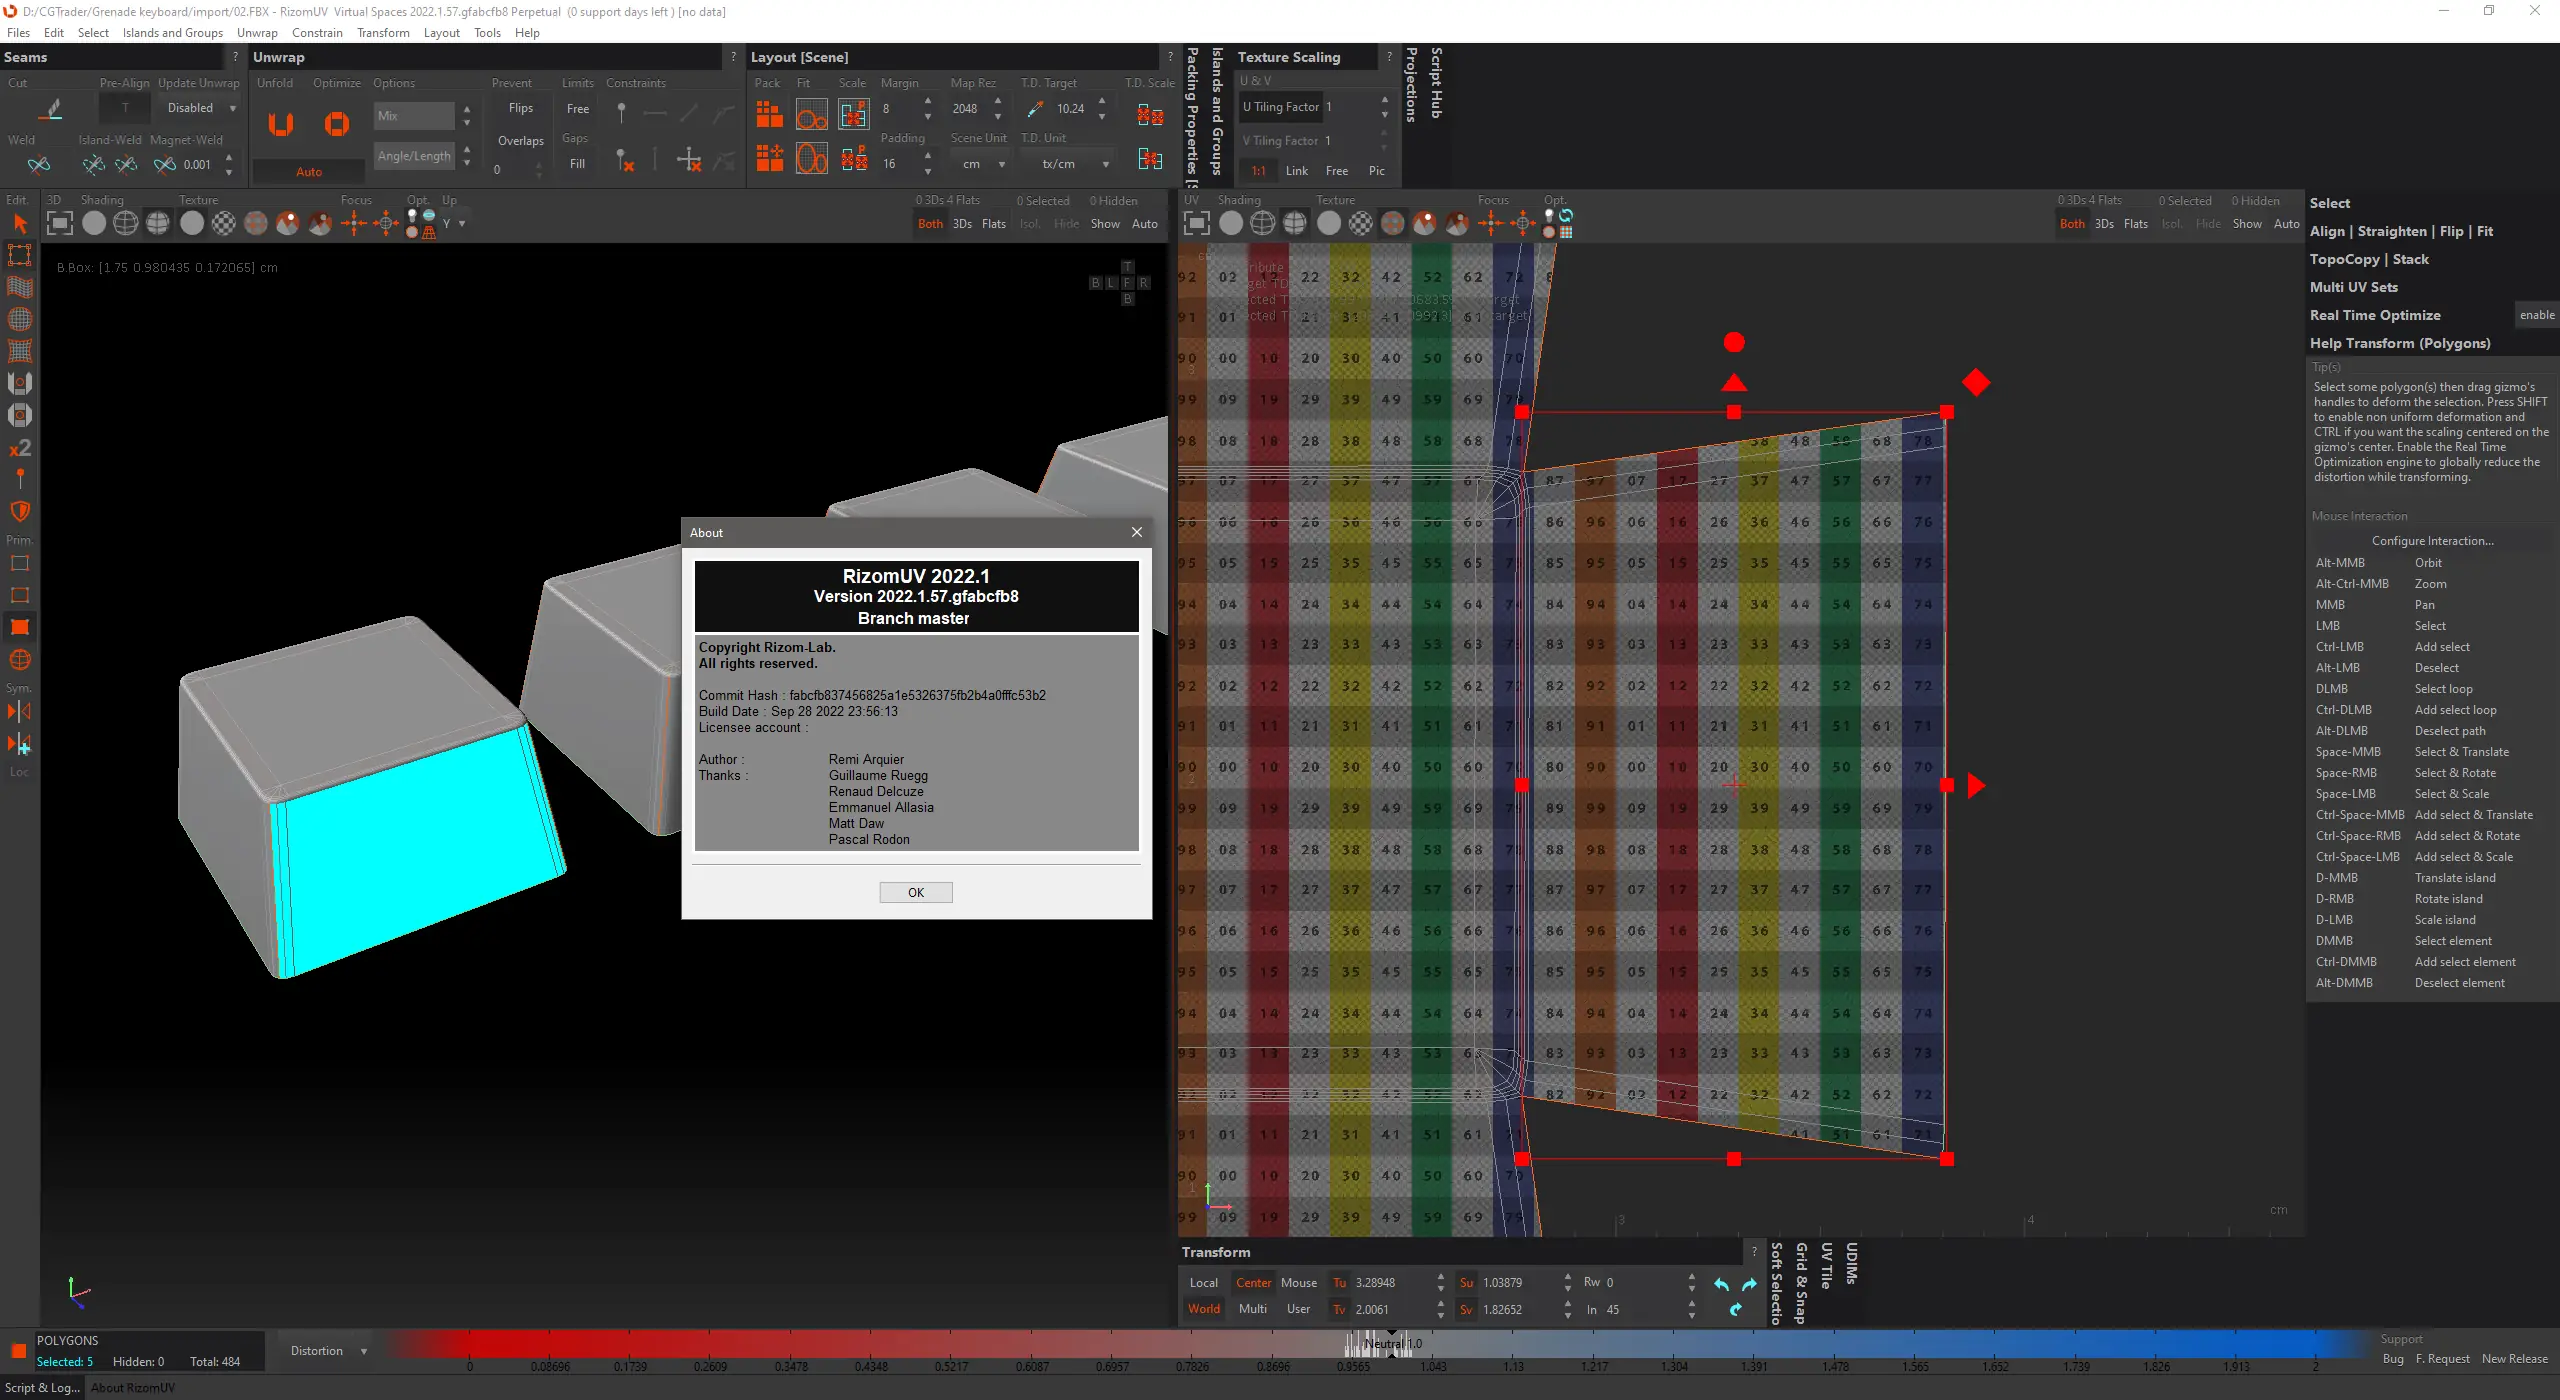Click the T.D. Target eyedropper icon

tap(1035, 108)
